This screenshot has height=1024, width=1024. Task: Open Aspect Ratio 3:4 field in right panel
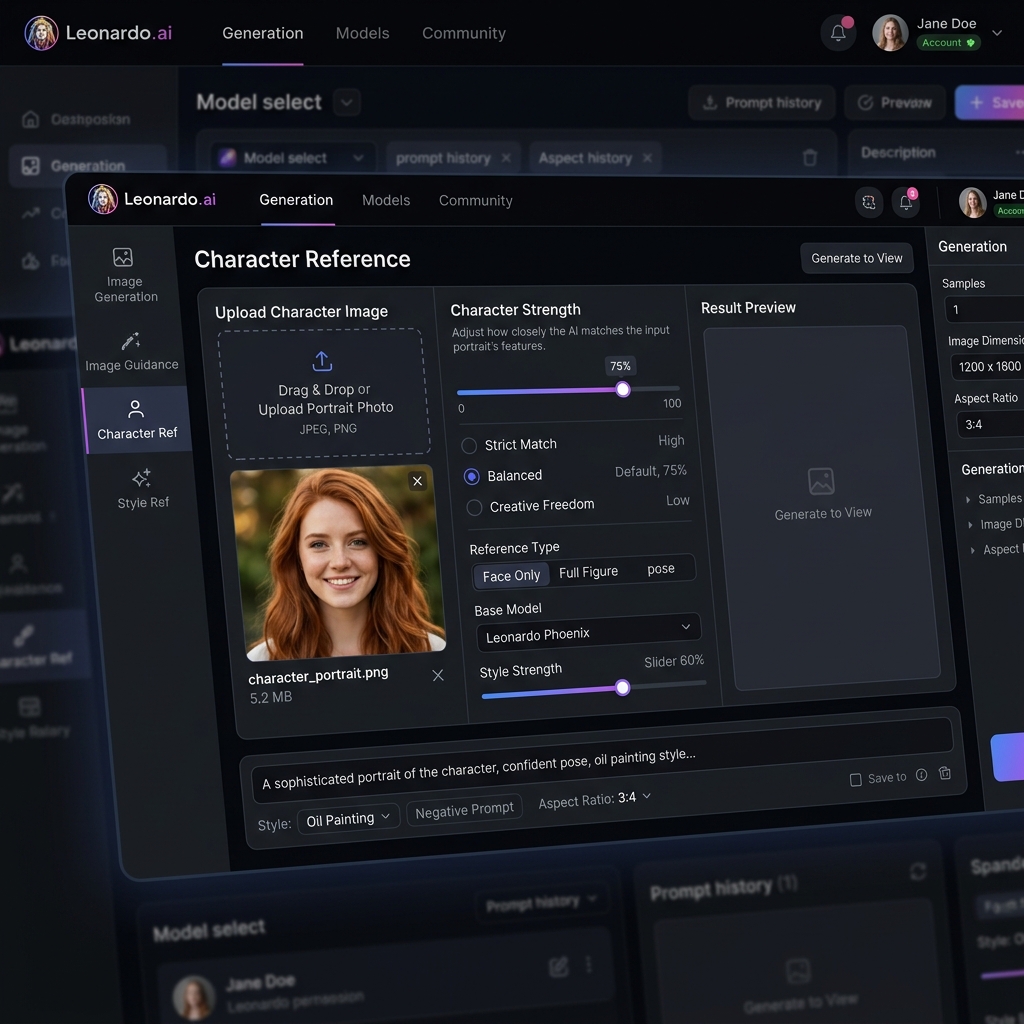click(990, 424)
